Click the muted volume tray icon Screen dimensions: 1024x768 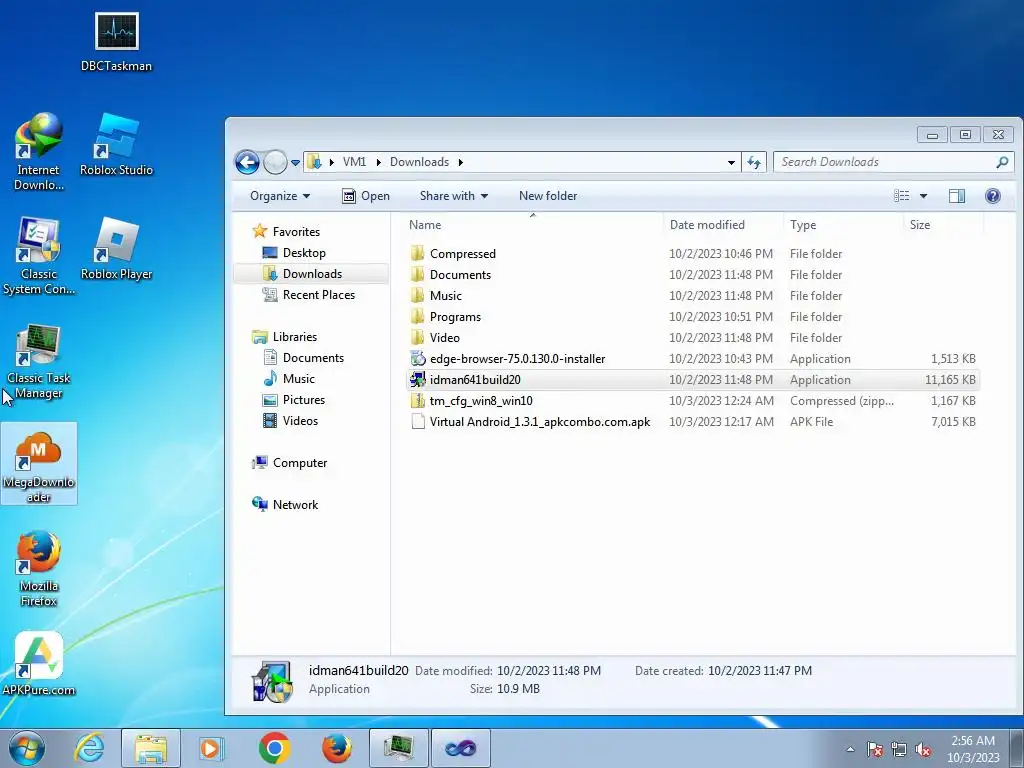(x=923, y=749)
